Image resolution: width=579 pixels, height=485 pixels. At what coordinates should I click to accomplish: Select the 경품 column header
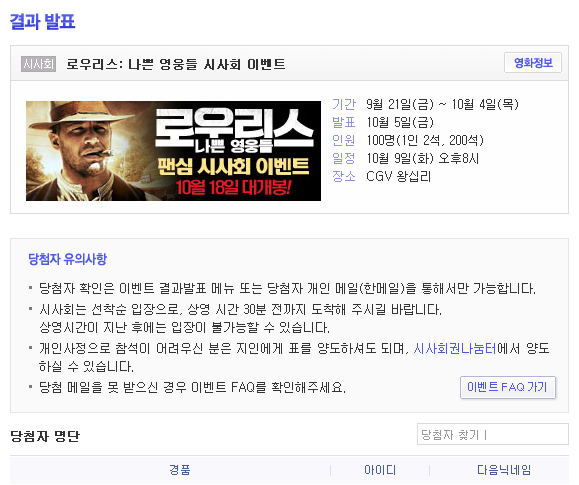click(179, 470)
